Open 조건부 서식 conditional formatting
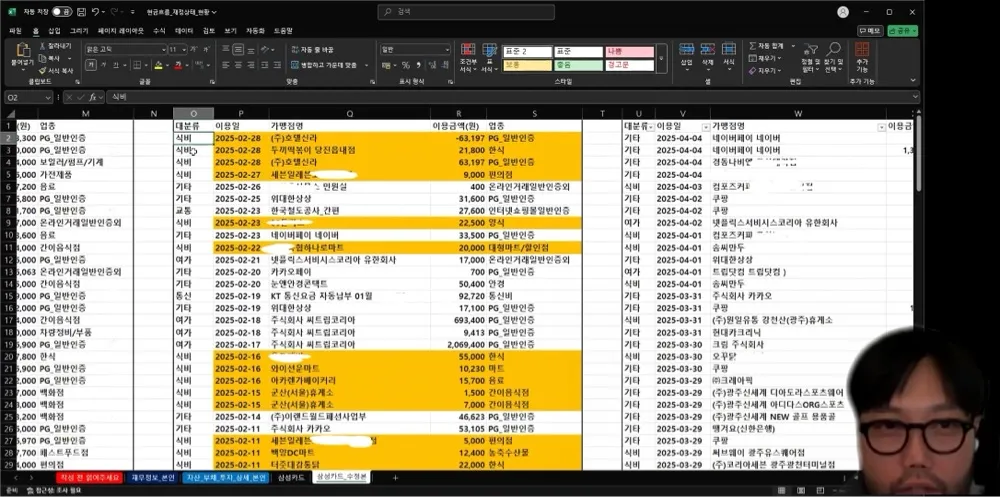The image size is (1001, 497). tap(468, 57)
